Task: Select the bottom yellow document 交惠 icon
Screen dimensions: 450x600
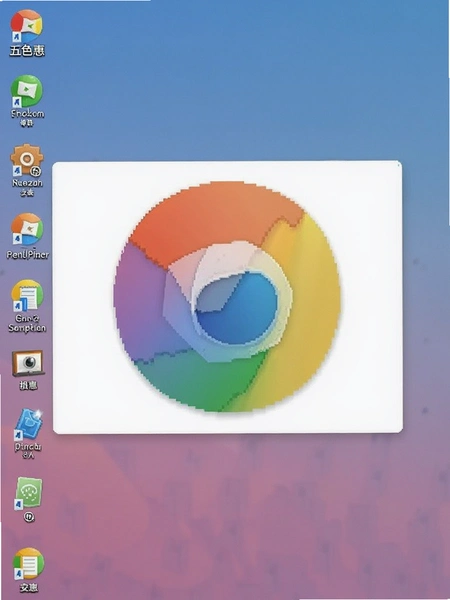Action: click(28, 563)
